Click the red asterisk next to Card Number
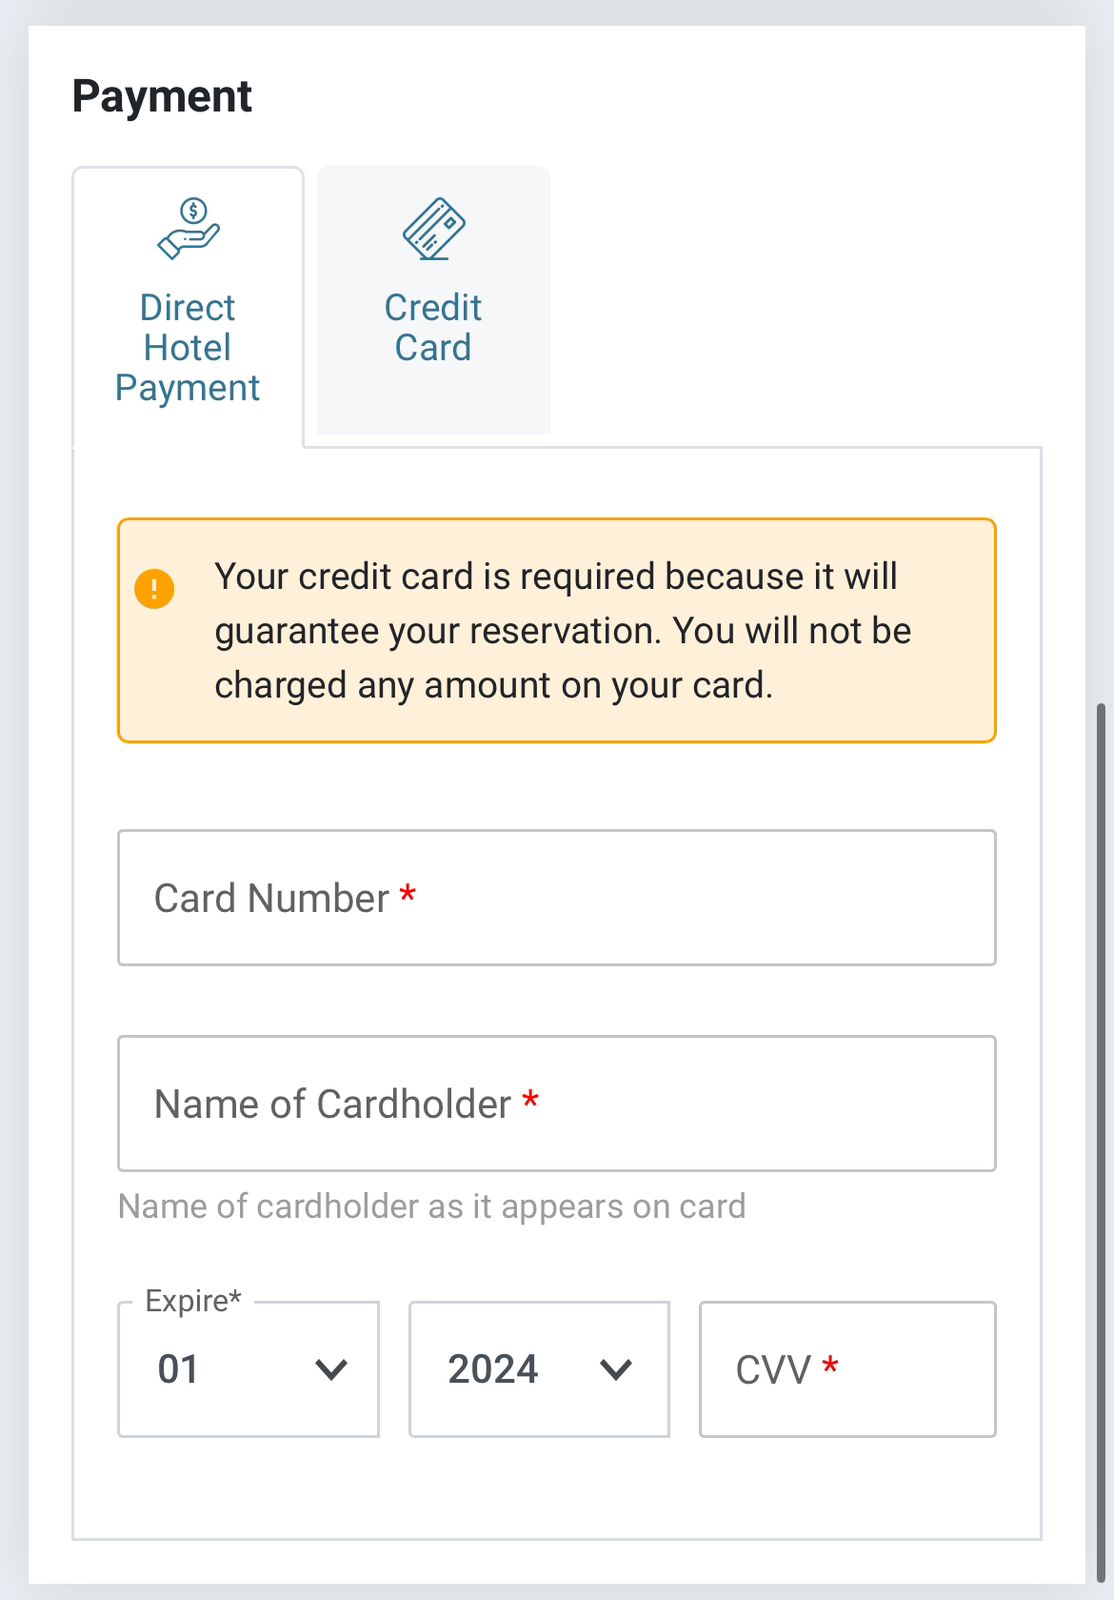The height and width of the screenshot is (1600, 1114). (408, 893)
